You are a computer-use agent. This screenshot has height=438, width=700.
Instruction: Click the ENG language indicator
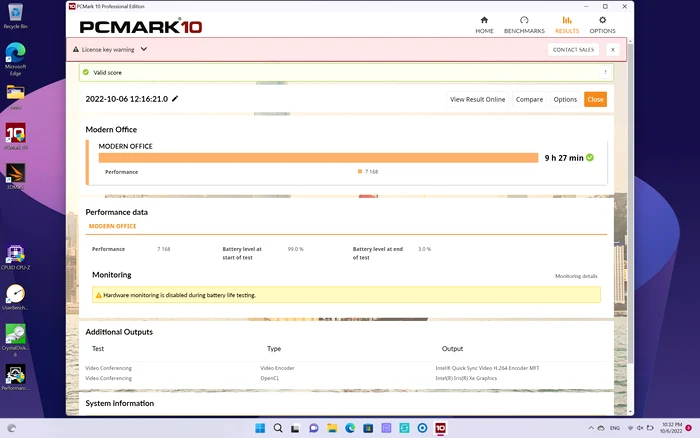pos(615,428)
